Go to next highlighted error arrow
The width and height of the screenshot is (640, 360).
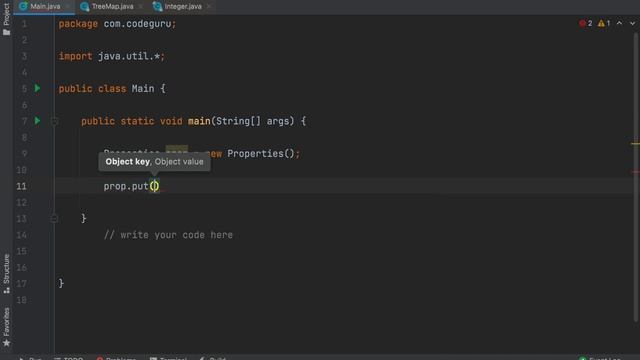point(632,23)
